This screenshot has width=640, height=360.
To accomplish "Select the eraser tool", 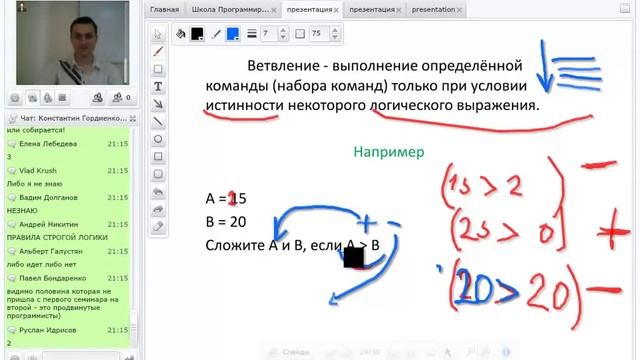I will [x=158, y=227].
